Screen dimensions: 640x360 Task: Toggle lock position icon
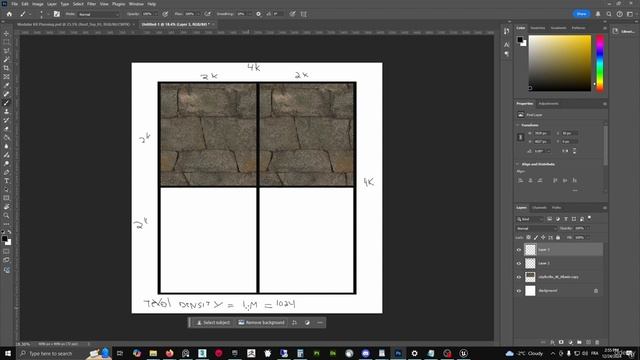(543, 237)
